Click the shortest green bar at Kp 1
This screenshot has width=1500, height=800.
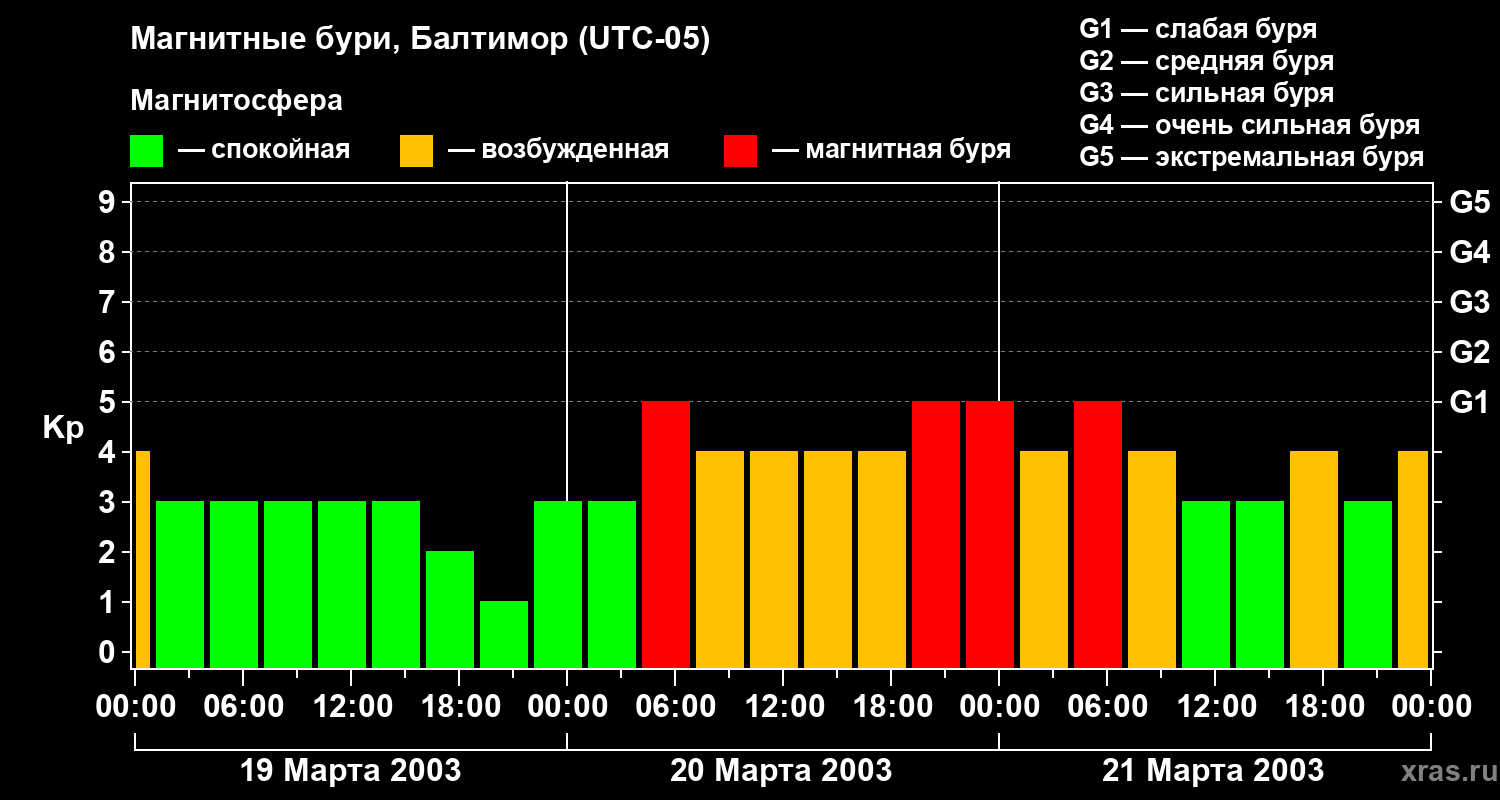click(x=504, y=634)
